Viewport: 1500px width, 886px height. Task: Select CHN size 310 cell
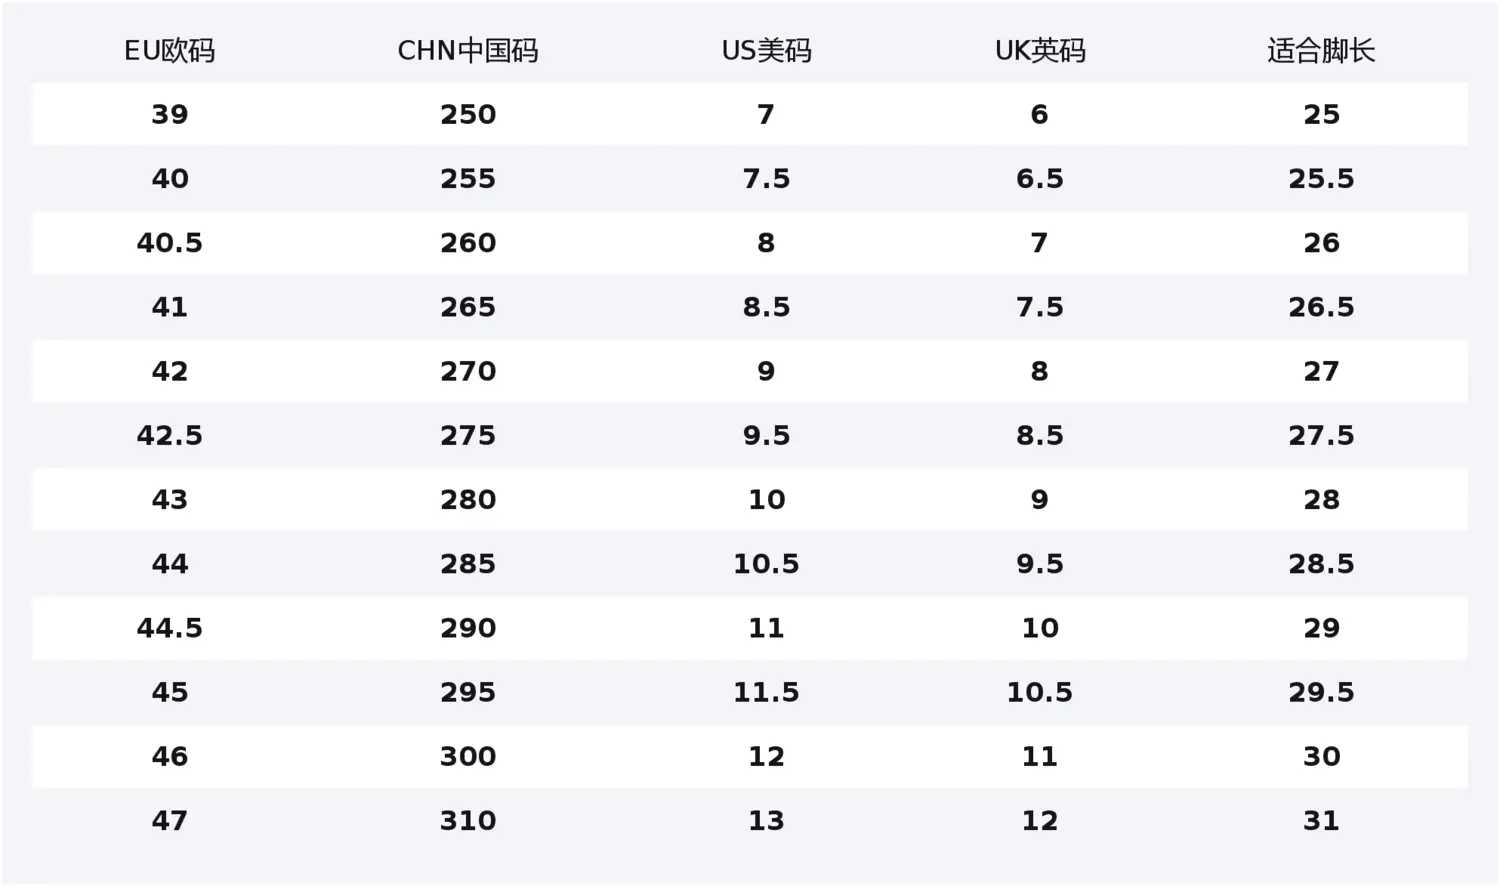pos(468,821)
